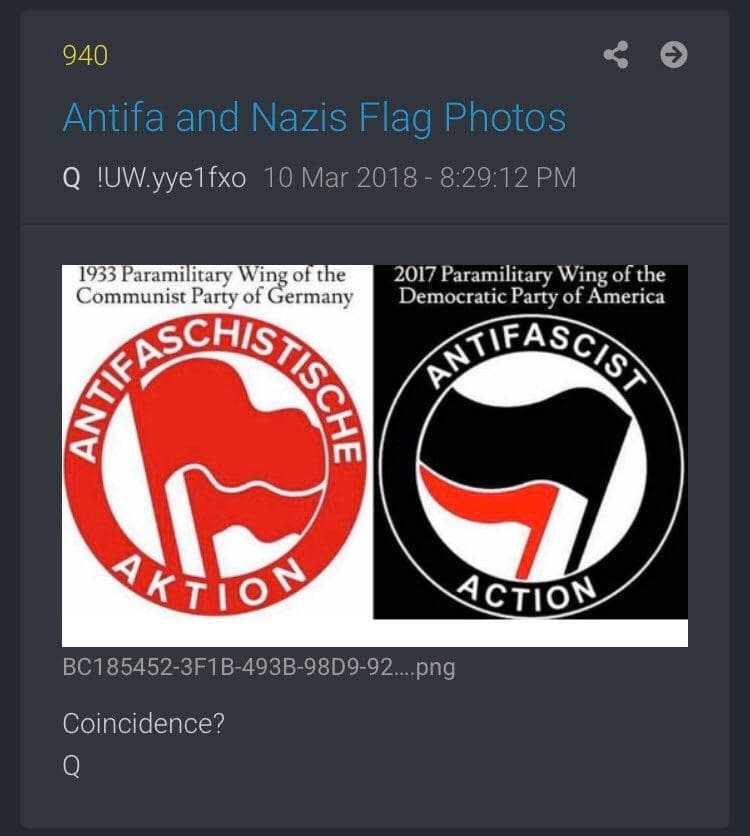This screenshot has height=836, width=750.
Task: Click the author name Q in the header
Action: tap(71, 178)
